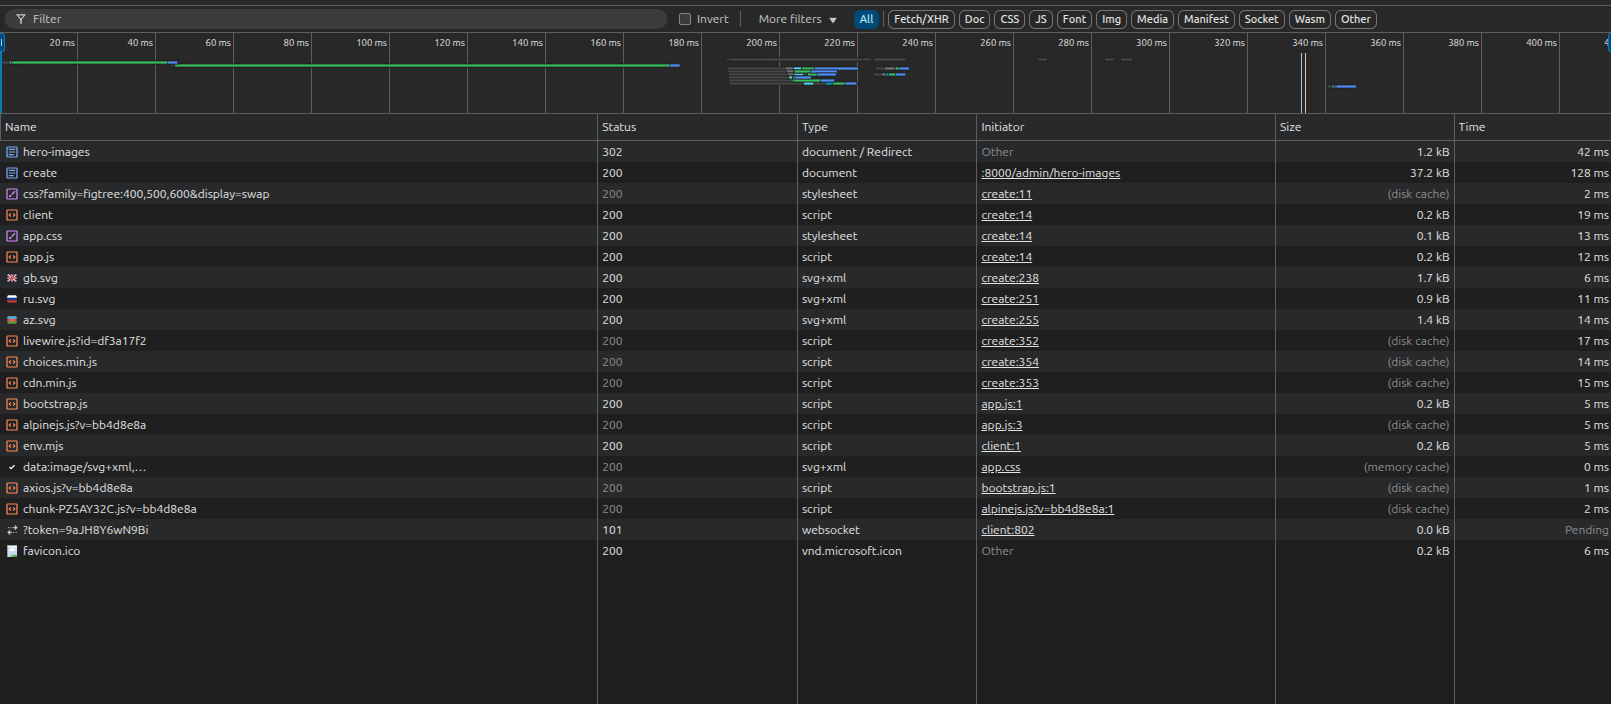Image resolution: width=1611 pixels, height=704 pixels.
Task: Type in the Filter text field
Action: click(x=340, y=19)
